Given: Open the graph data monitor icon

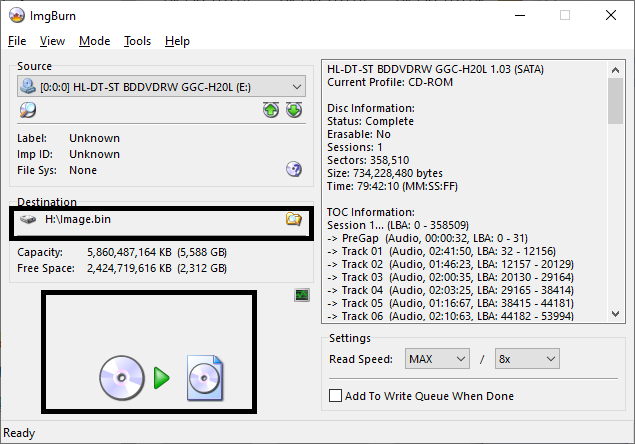Looking at the screenshot, I should click(302, 295).
